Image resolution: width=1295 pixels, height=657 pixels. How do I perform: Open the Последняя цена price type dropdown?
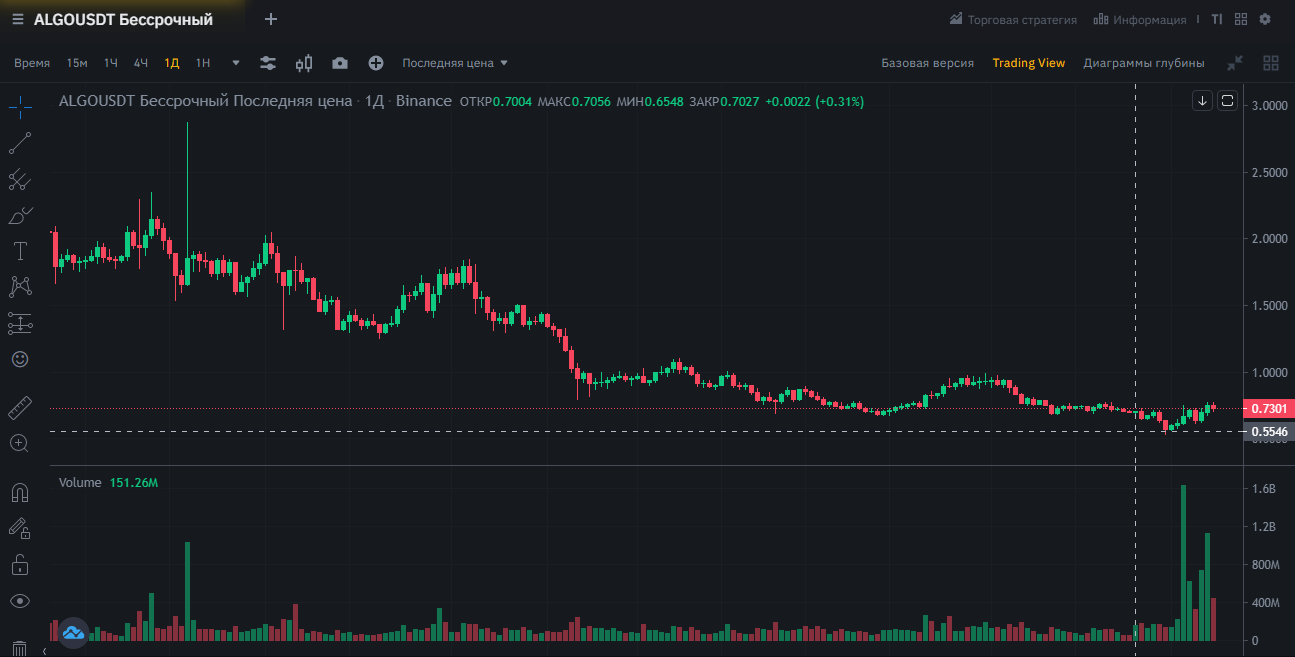[455, 63]
